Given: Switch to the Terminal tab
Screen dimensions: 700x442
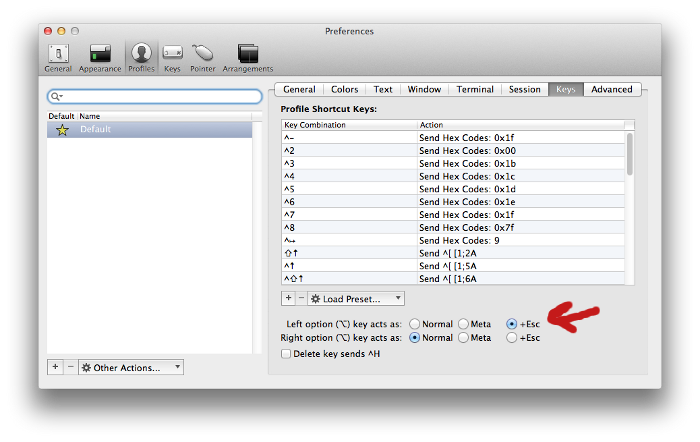Looking at the screenshot, I should pyautogui.click(x=475, y=89).
